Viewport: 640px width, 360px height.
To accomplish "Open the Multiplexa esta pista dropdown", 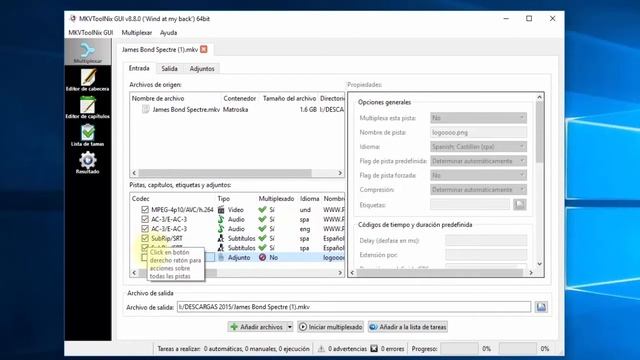I will coord(478,118).
